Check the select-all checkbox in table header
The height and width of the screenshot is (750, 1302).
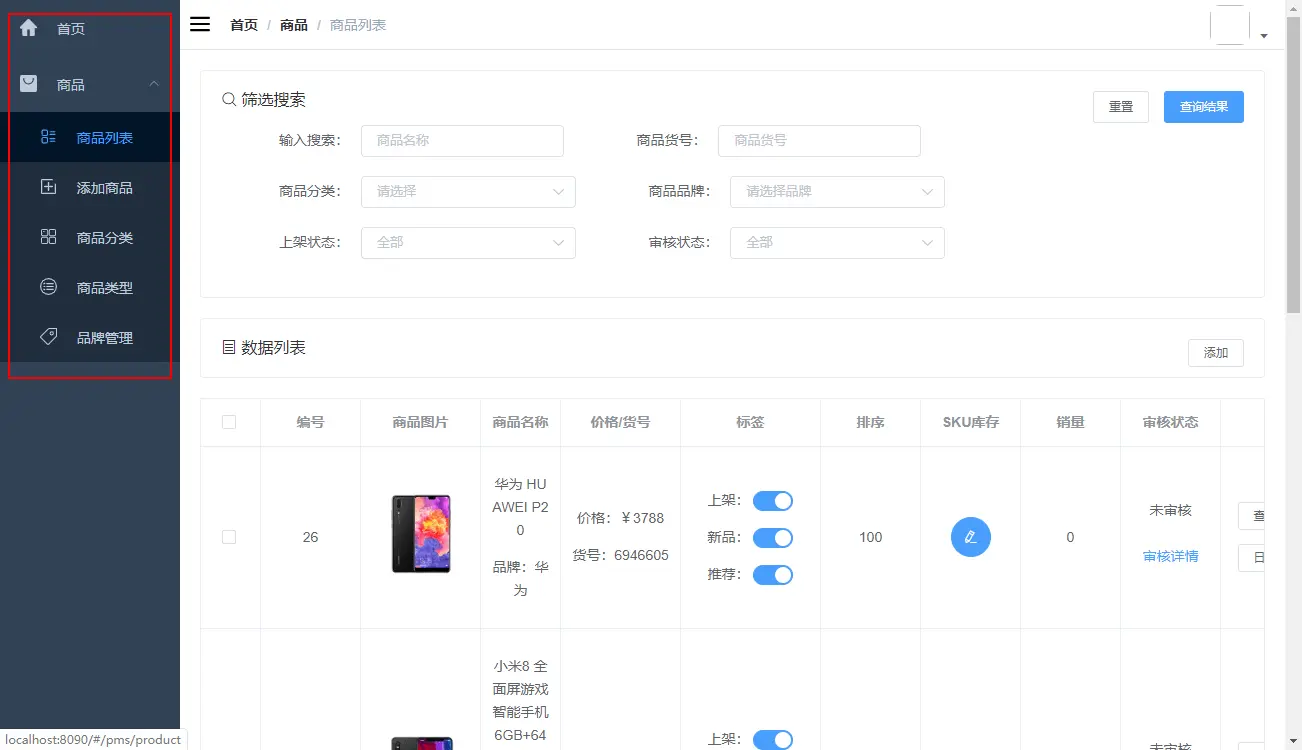pos(229,422)
